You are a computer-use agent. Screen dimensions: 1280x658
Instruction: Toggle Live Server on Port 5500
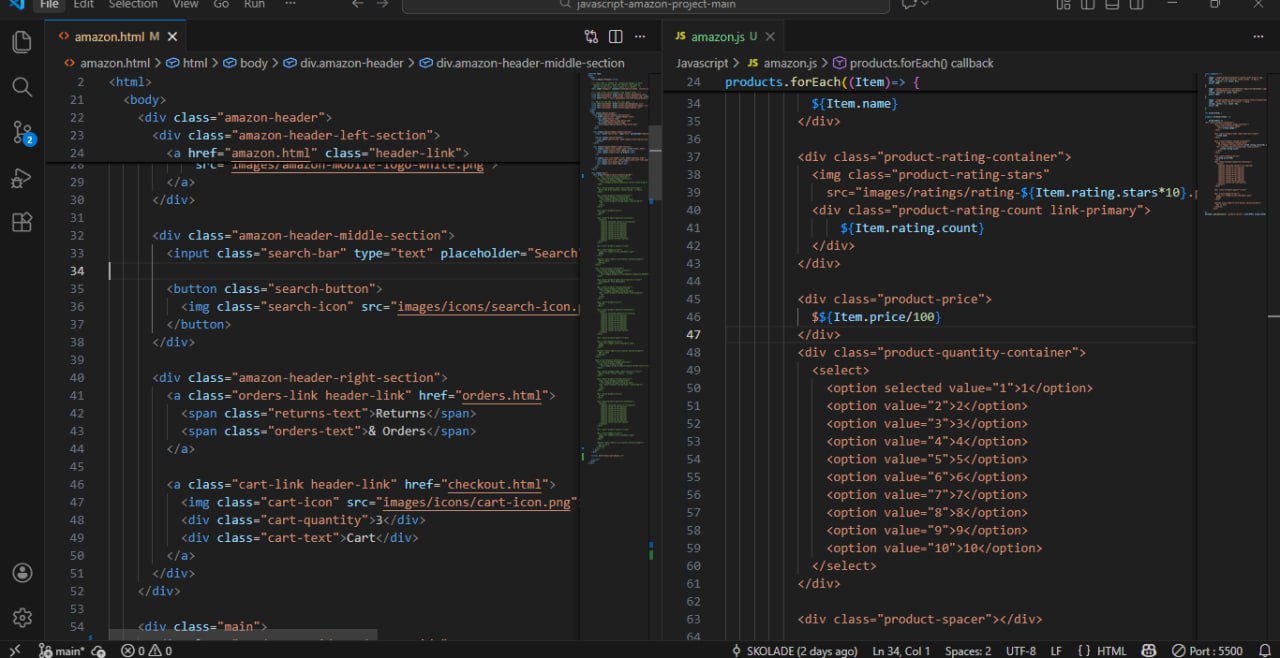point(1207,651)
